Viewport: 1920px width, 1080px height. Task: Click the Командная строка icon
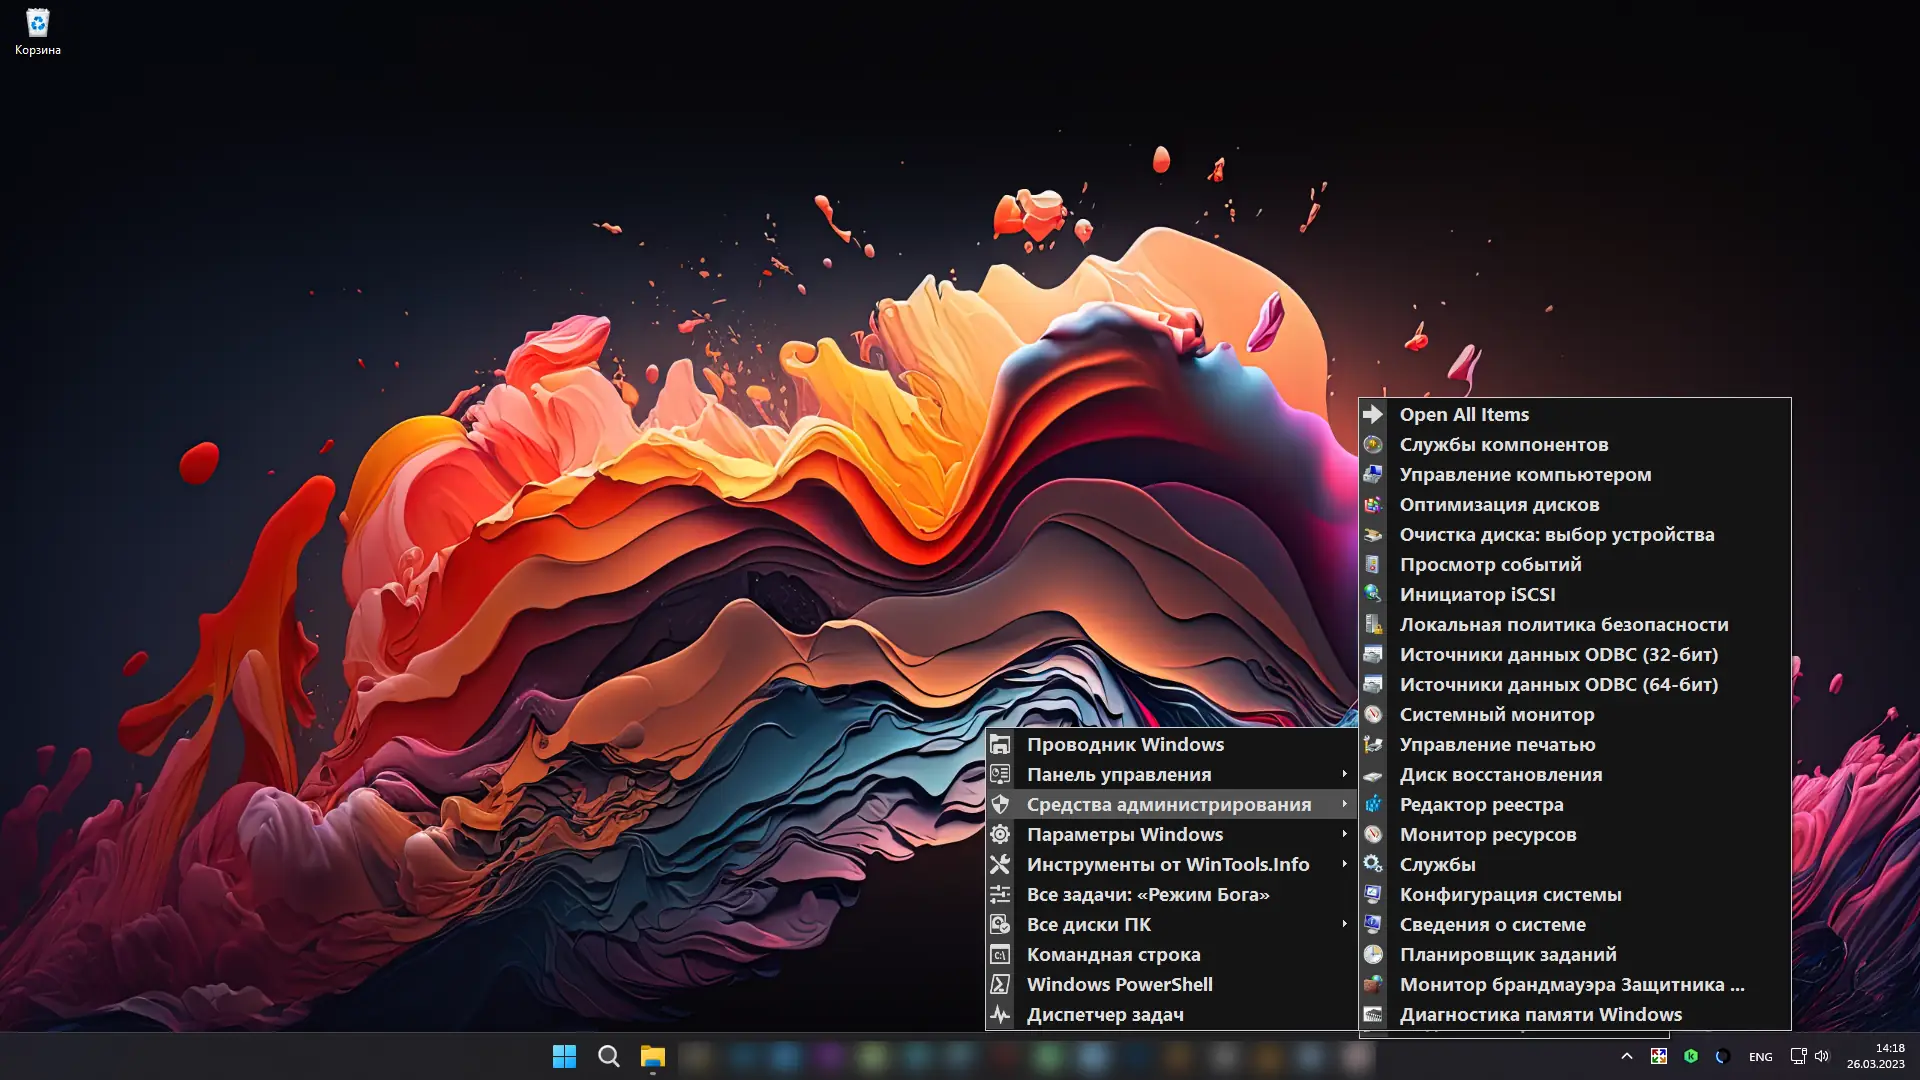(1000, 954)
